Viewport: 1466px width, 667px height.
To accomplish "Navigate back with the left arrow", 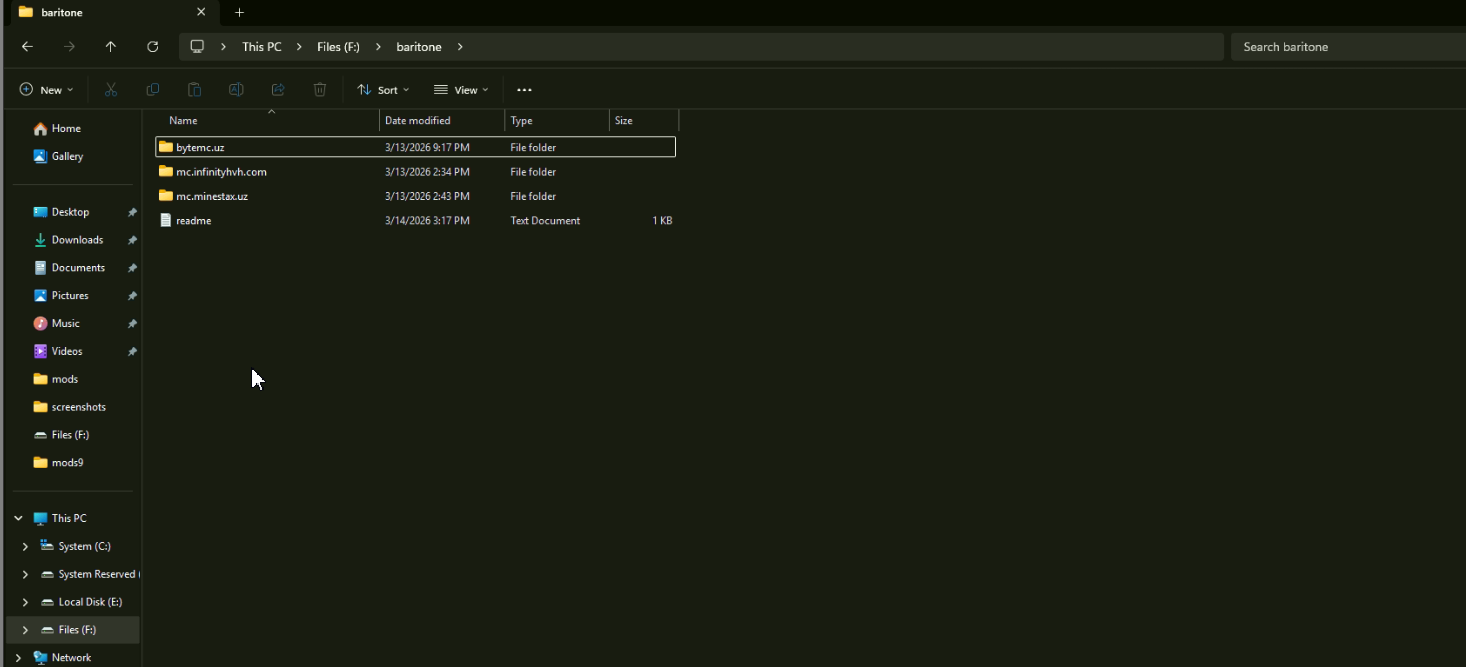I will pyautogui.click(x=28, y=47).
